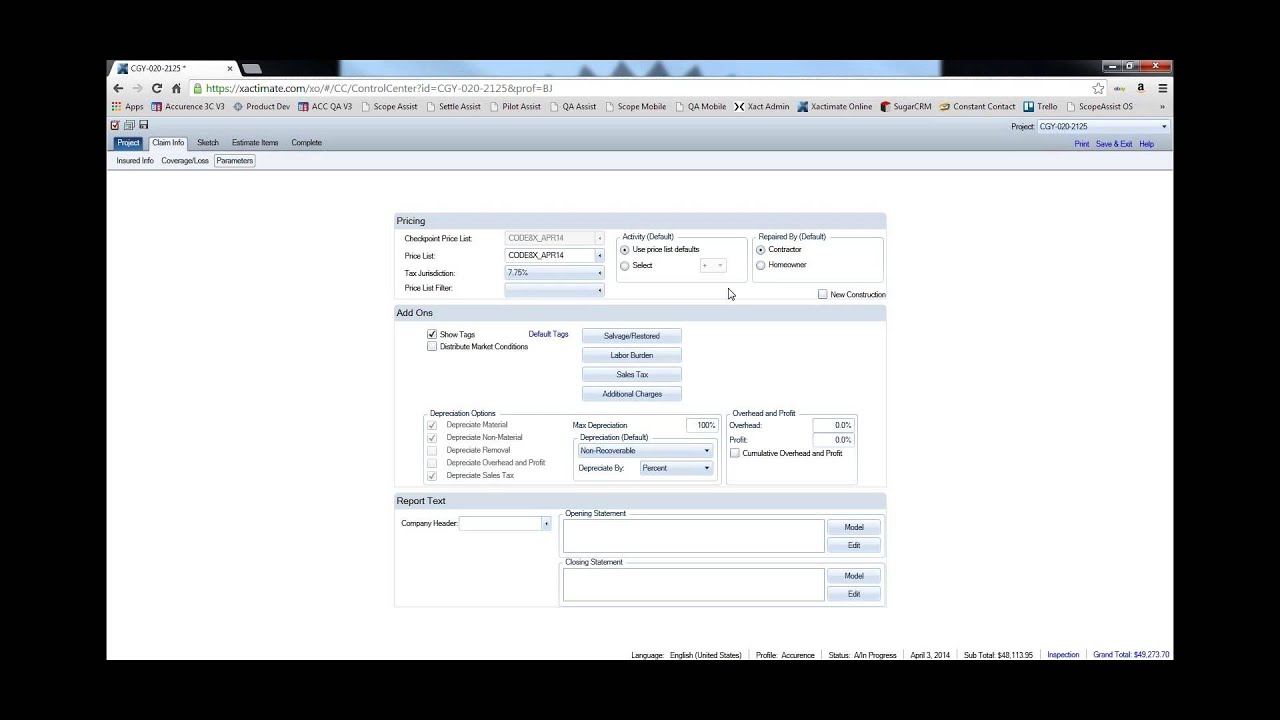Open the ACC QA V3 bookmark
The height and width of the screenshot is (720, 1280).
[x=325, y=106]
